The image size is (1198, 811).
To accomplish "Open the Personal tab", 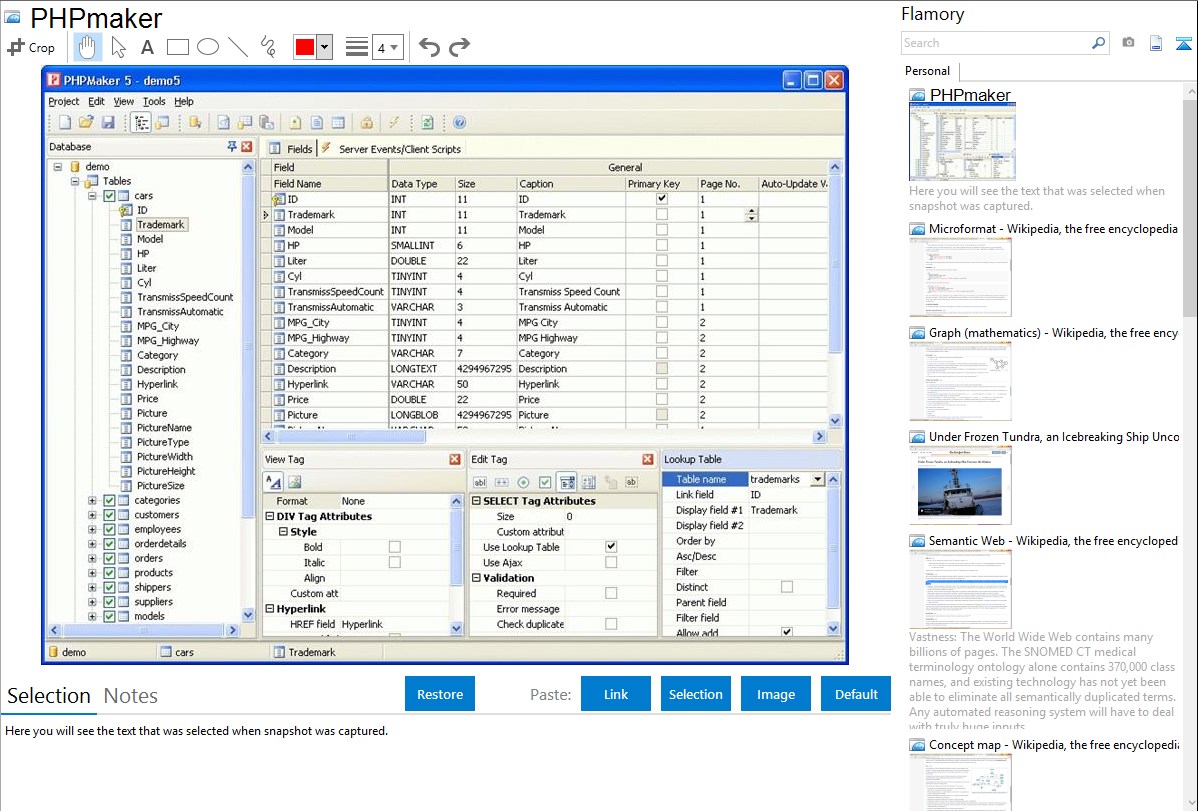I will pos(928,71).
